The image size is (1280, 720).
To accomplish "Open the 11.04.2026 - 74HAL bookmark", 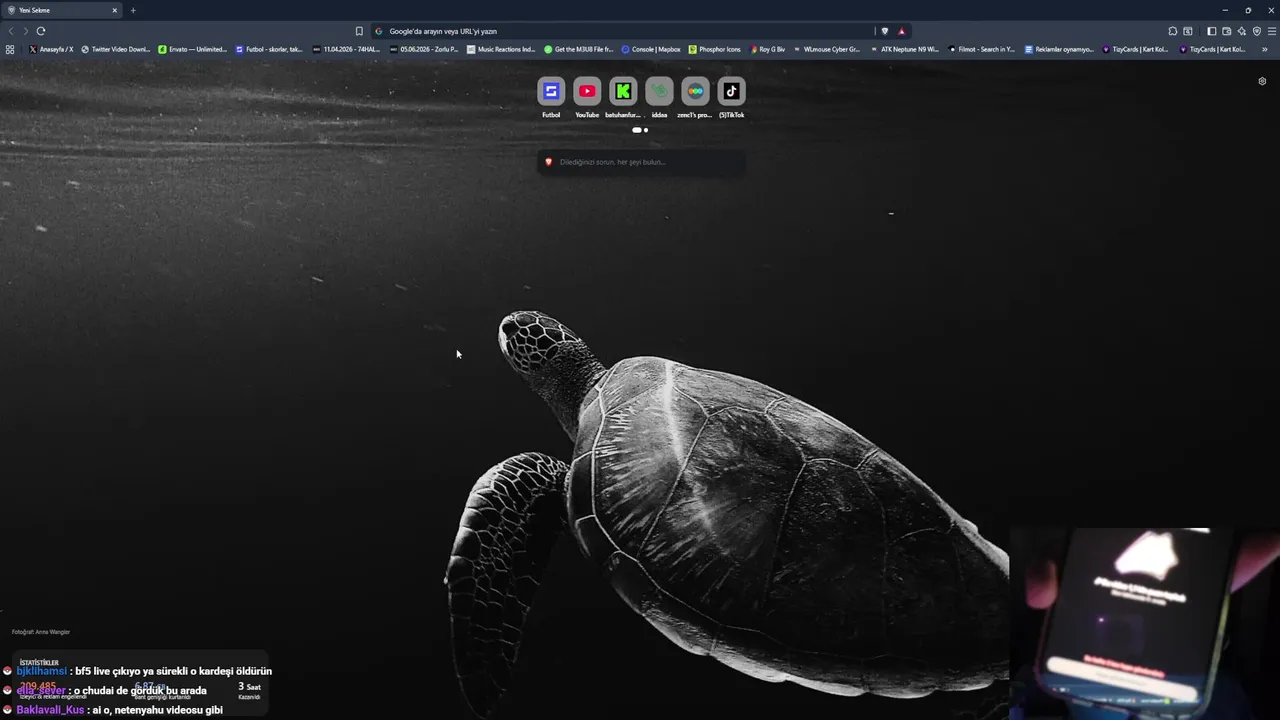I will click(346, 49).
